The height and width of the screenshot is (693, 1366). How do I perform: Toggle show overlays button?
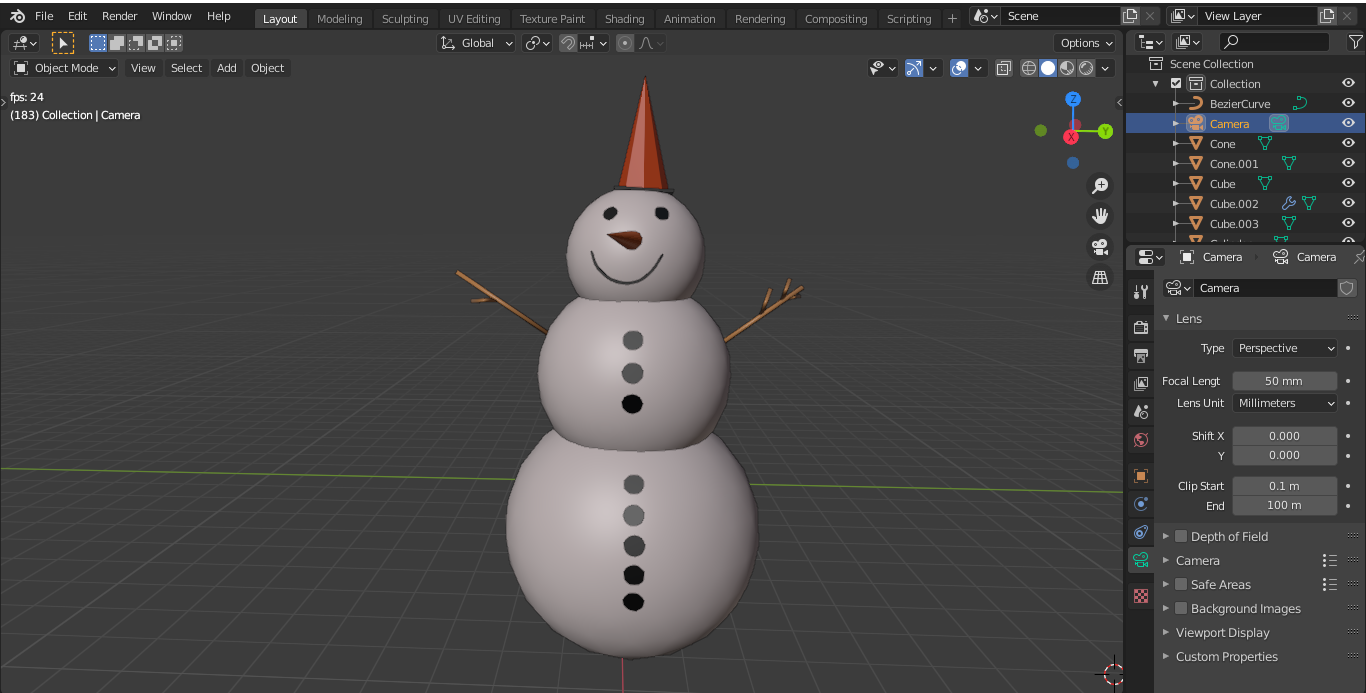pyautogui.click(x=959, y=68)
